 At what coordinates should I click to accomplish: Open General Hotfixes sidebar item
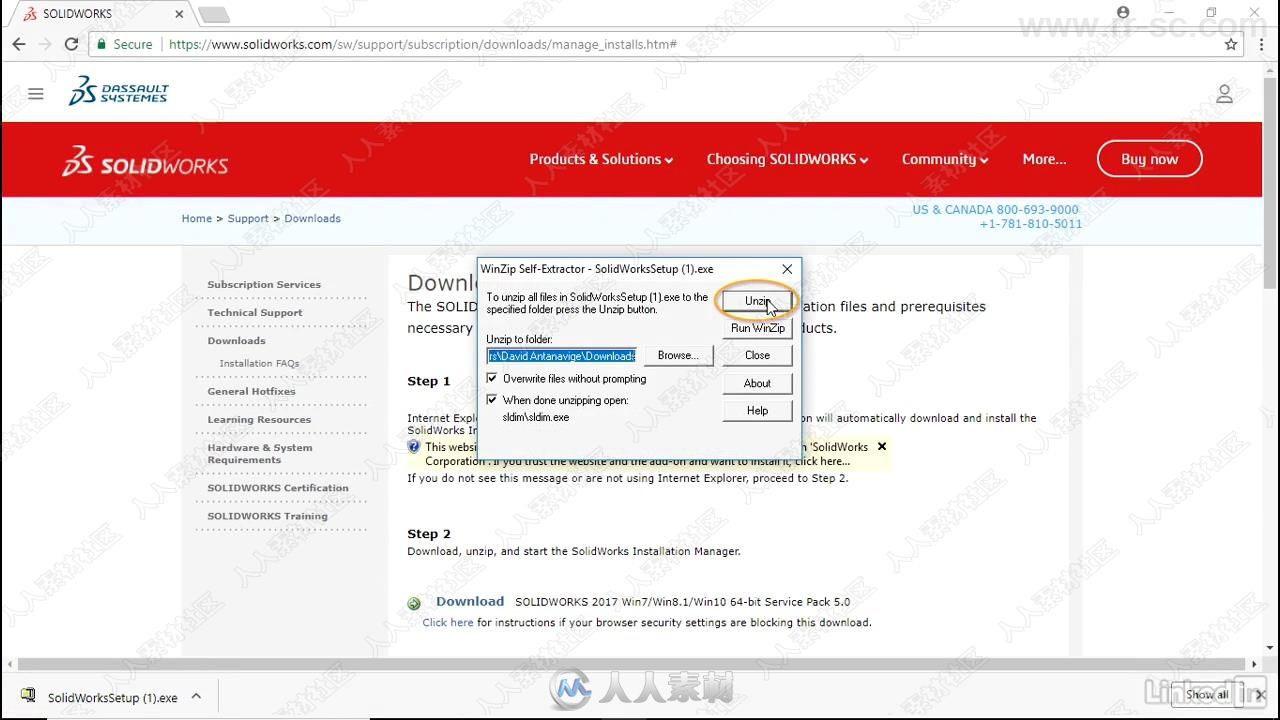(x=251, y=391)
